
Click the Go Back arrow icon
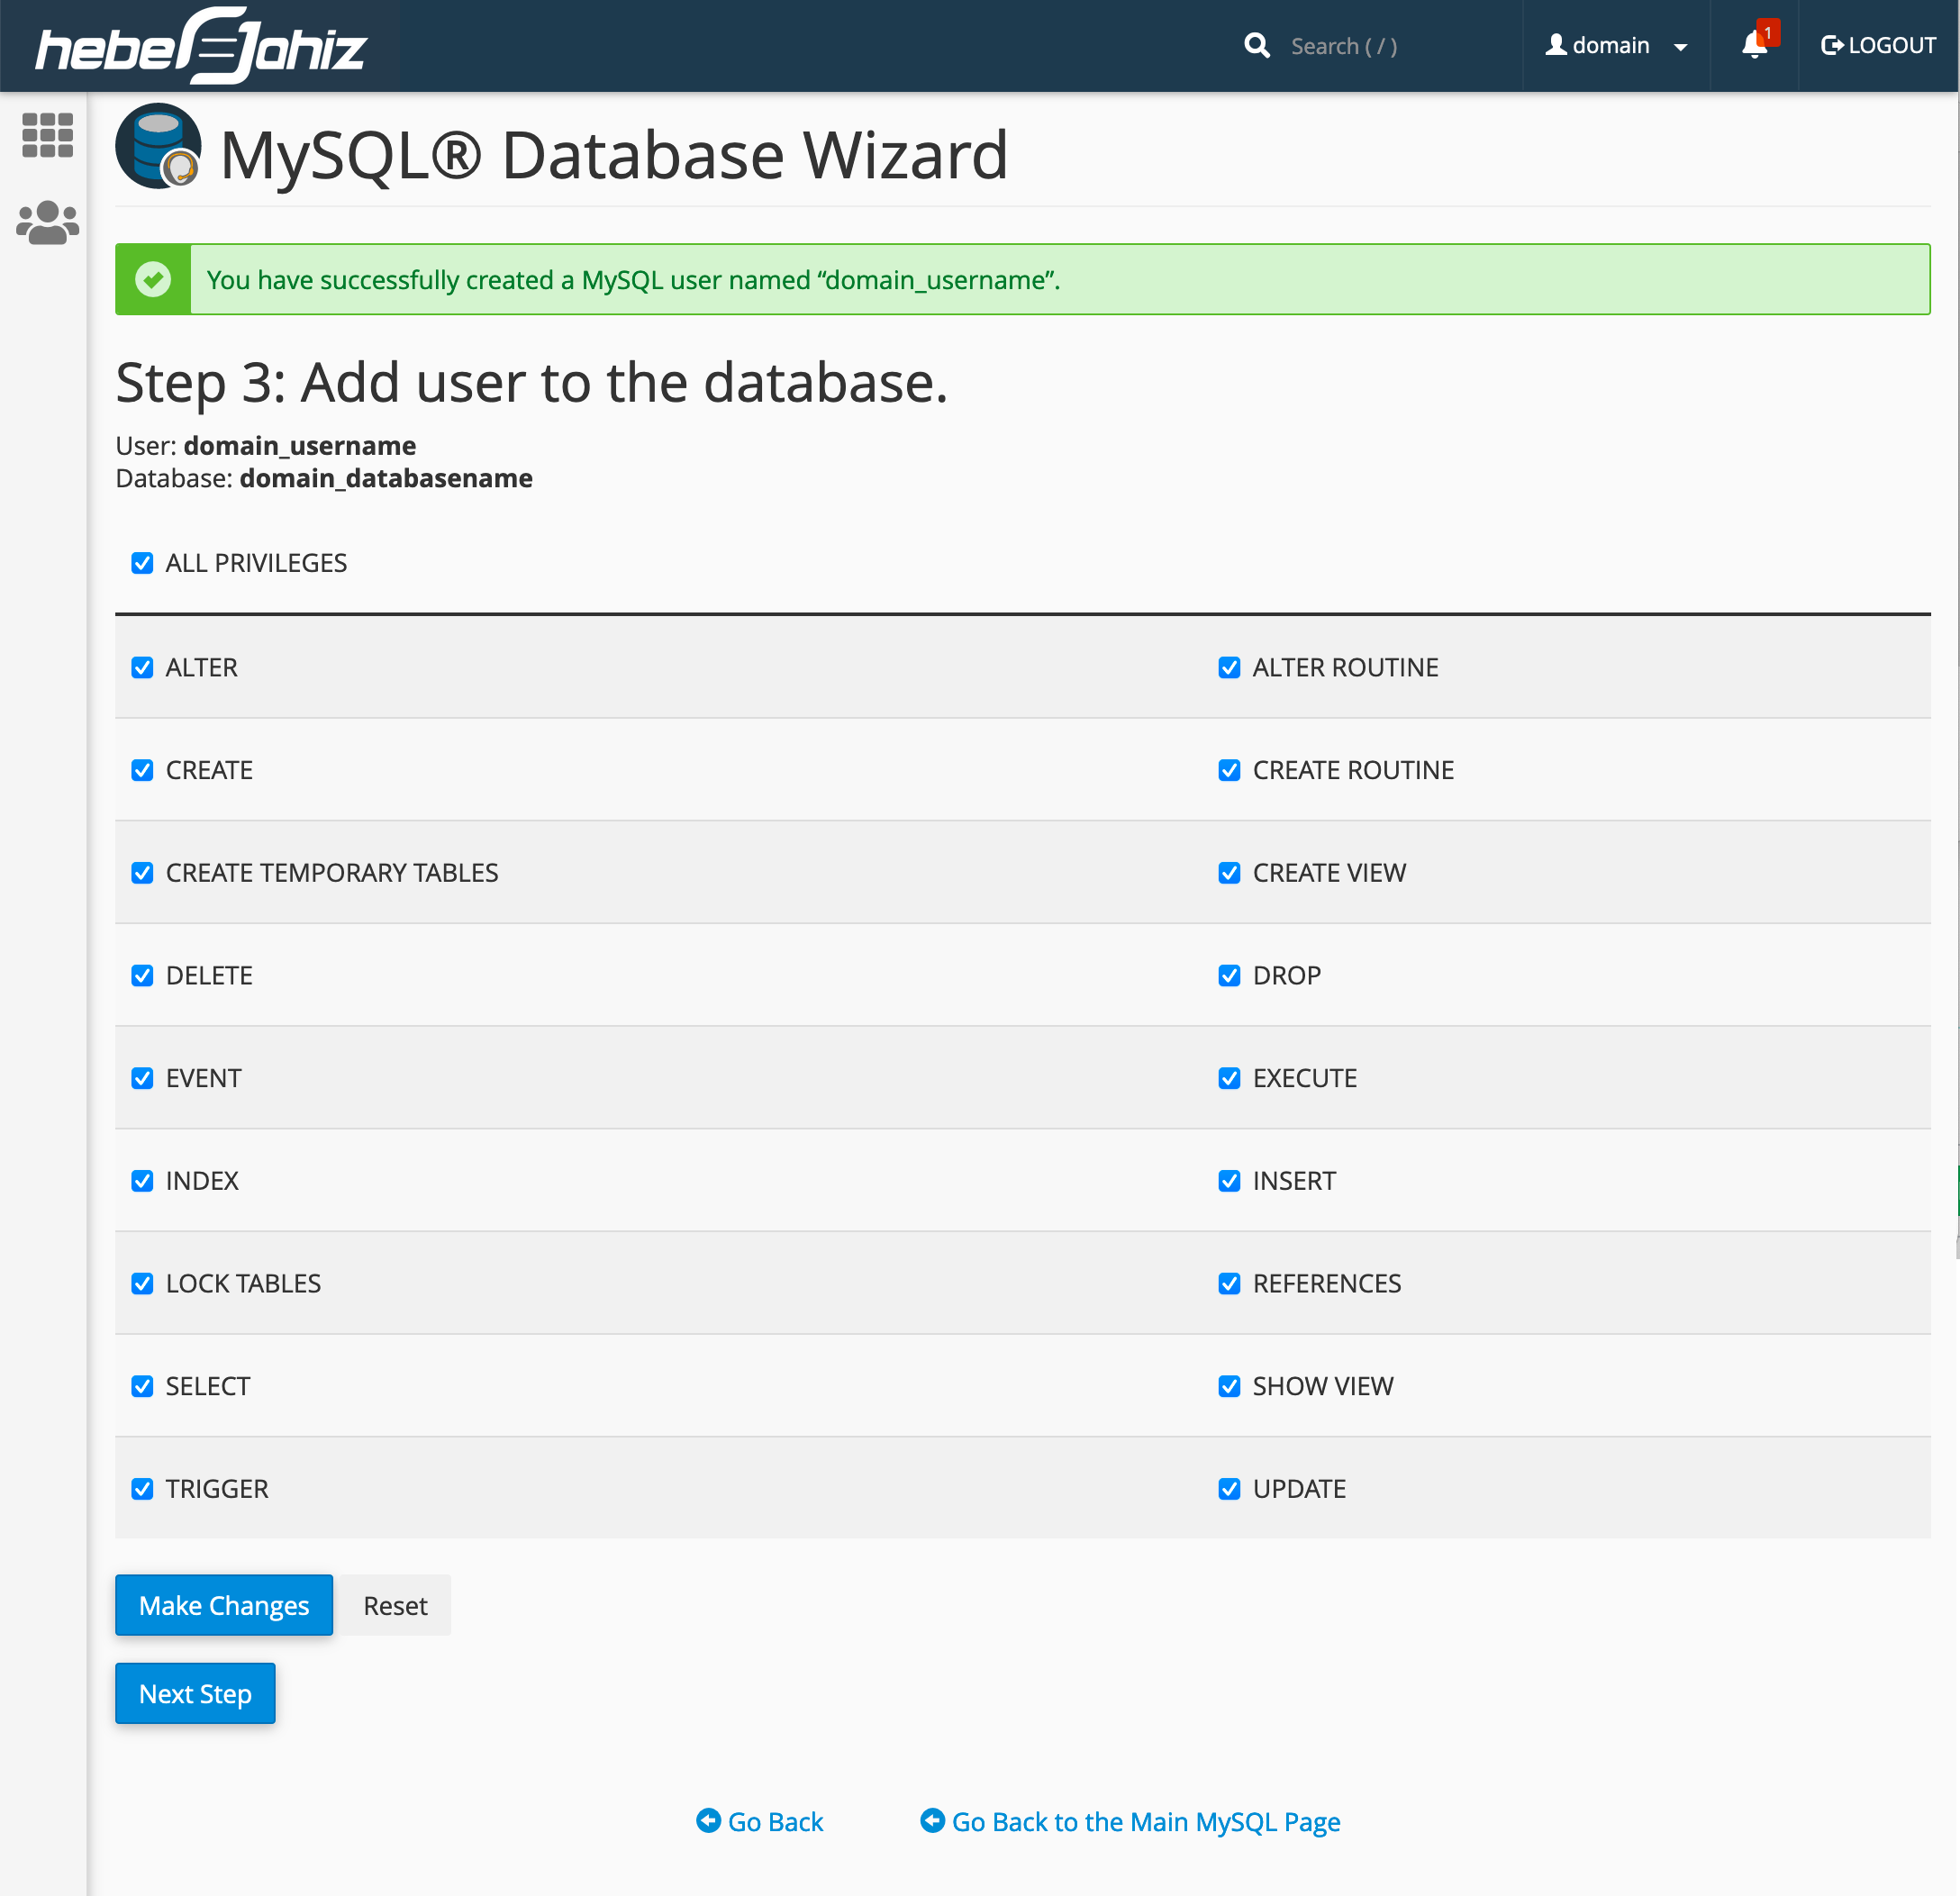click(708, 1820)
